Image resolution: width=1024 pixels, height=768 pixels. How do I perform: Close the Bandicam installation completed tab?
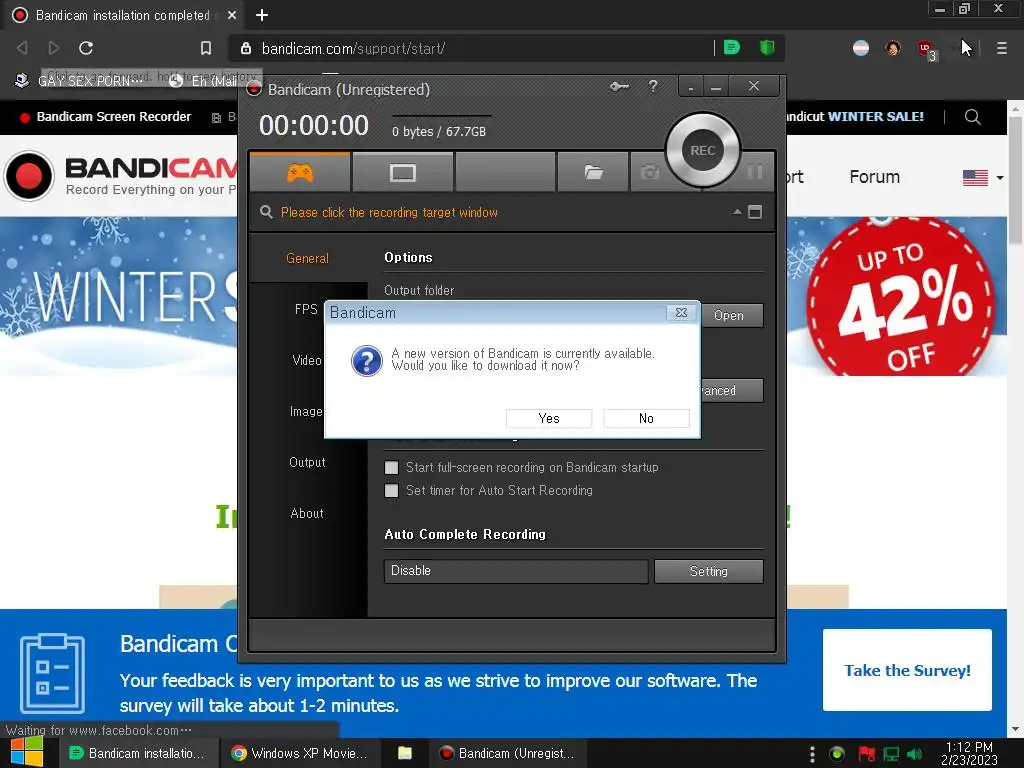pyautogui.click(x=232, y=14)
